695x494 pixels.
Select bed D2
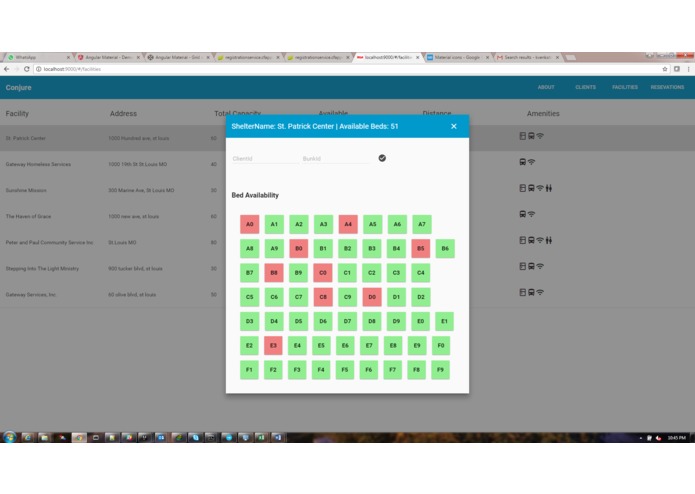421,297
